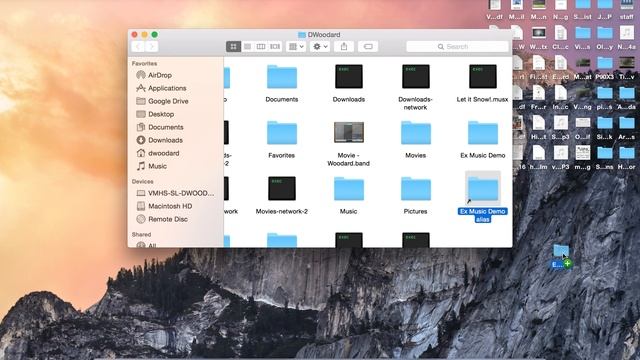The image size is (640, 360).
Task: Close the DWoodard Finder window
Action: click(135, 35)
